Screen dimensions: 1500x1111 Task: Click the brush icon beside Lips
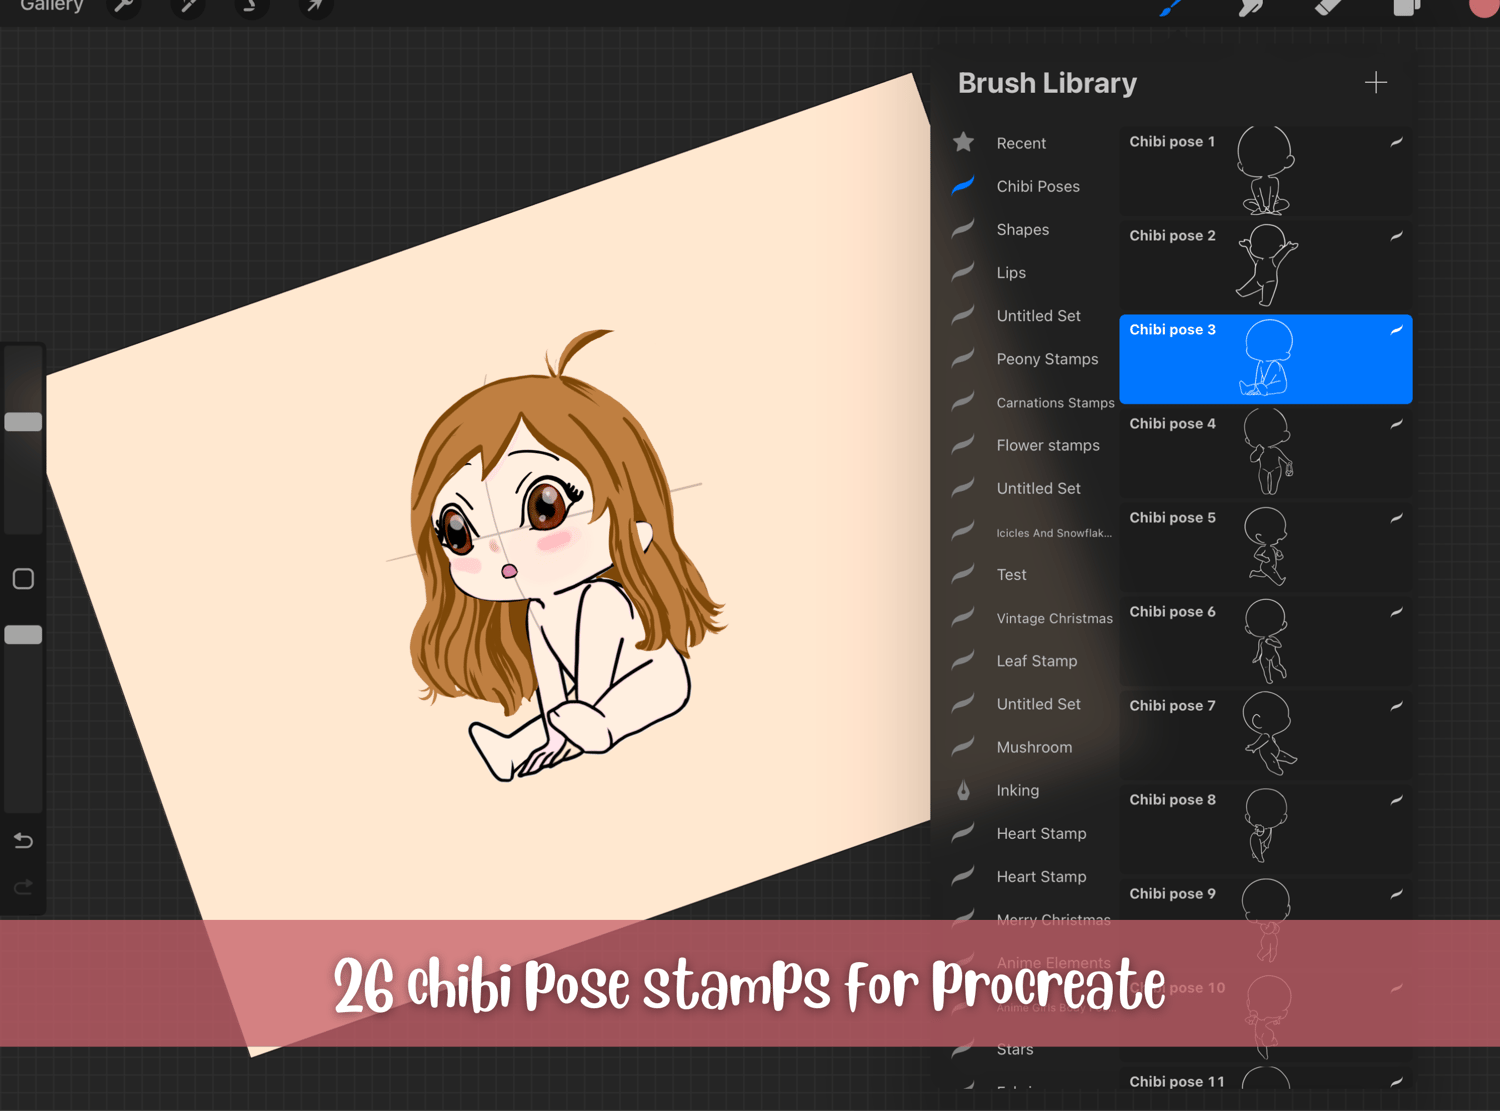[x=963, y=271]
